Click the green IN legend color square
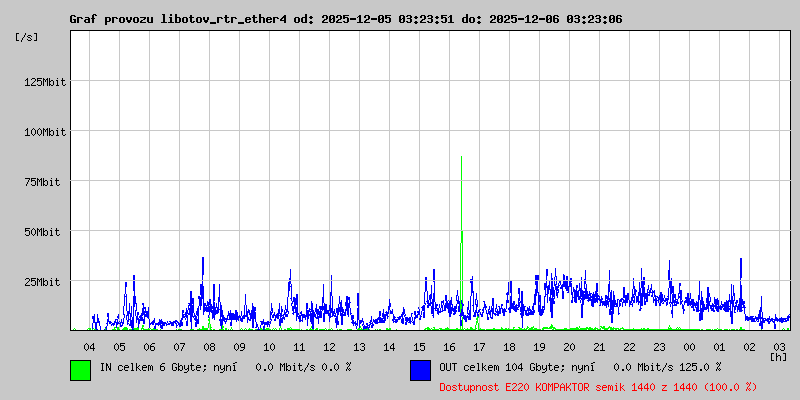Viewport: 800px width, 400px height. [x=80, y=369]
